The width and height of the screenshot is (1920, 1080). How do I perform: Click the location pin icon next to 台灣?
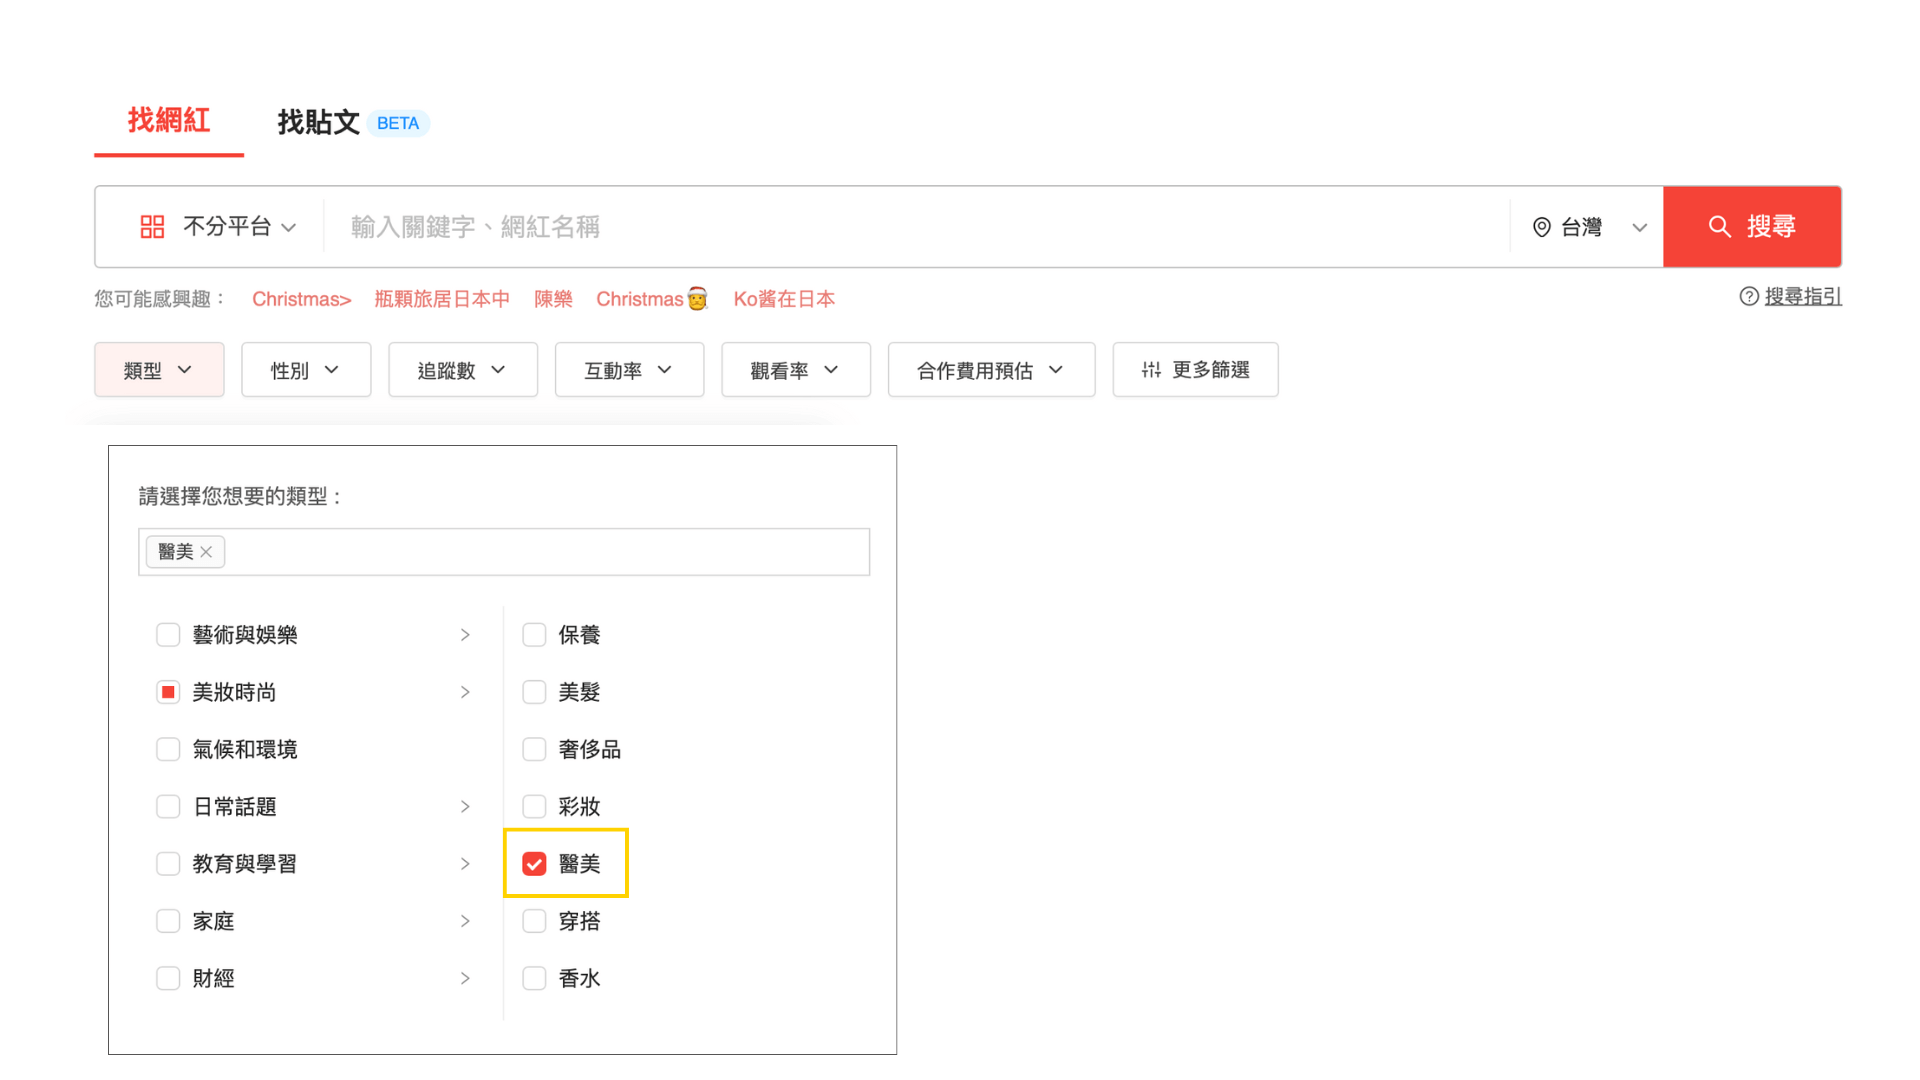(1542, 228)
